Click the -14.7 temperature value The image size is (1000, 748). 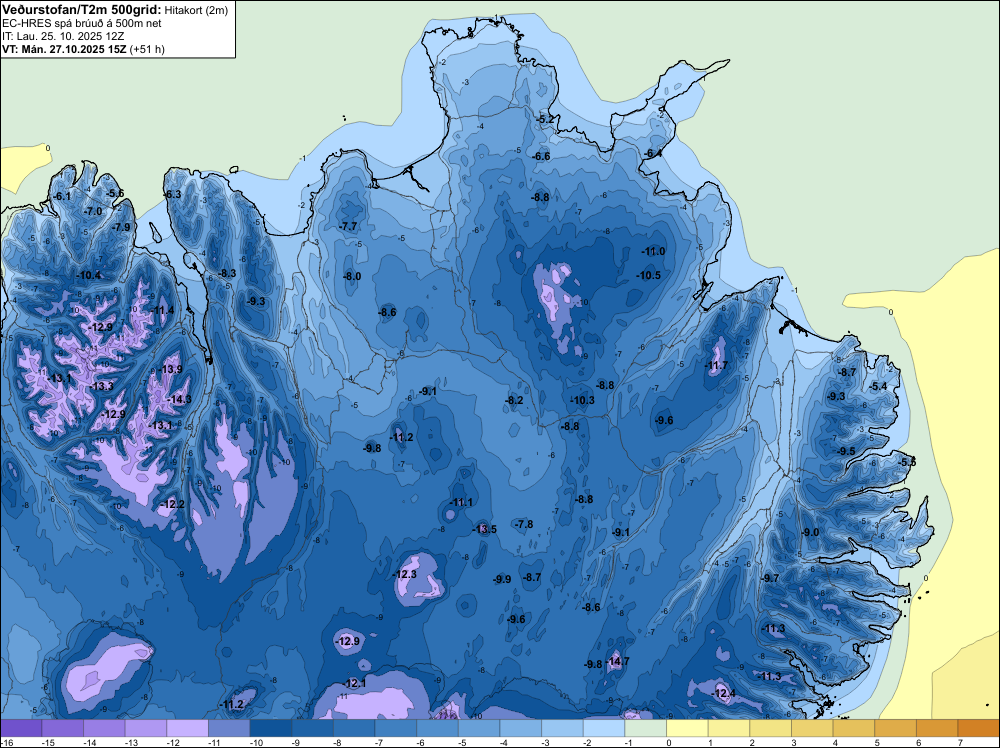617,661
